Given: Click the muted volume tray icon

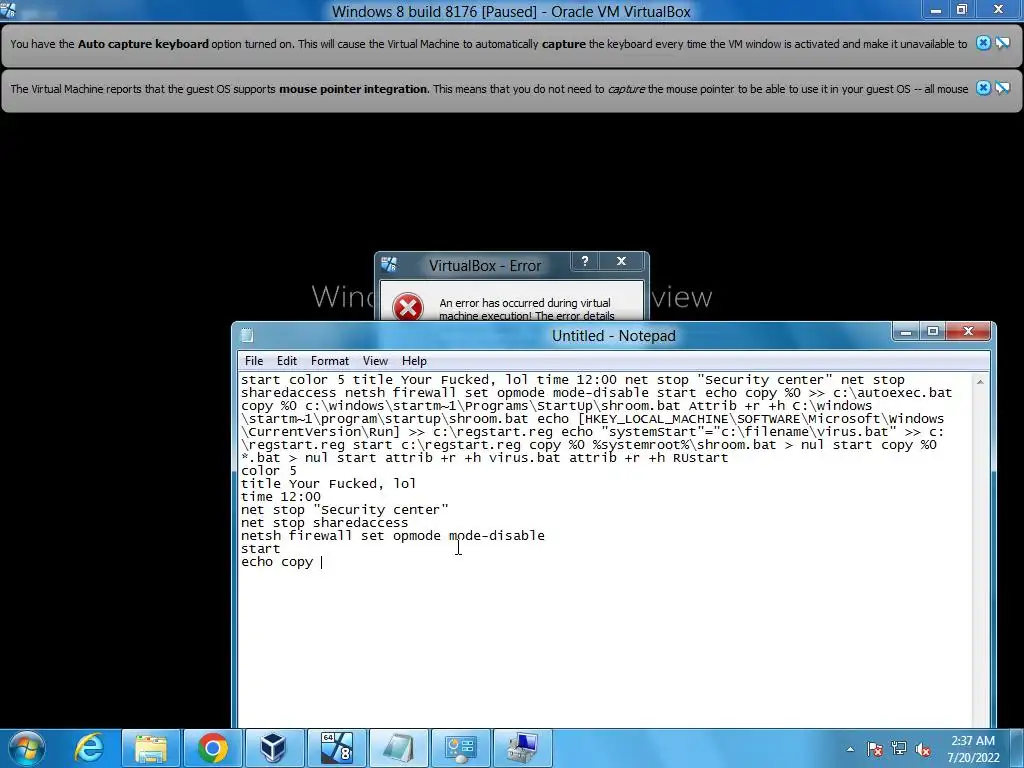Looking at the screenshot, I should [923, 749].
